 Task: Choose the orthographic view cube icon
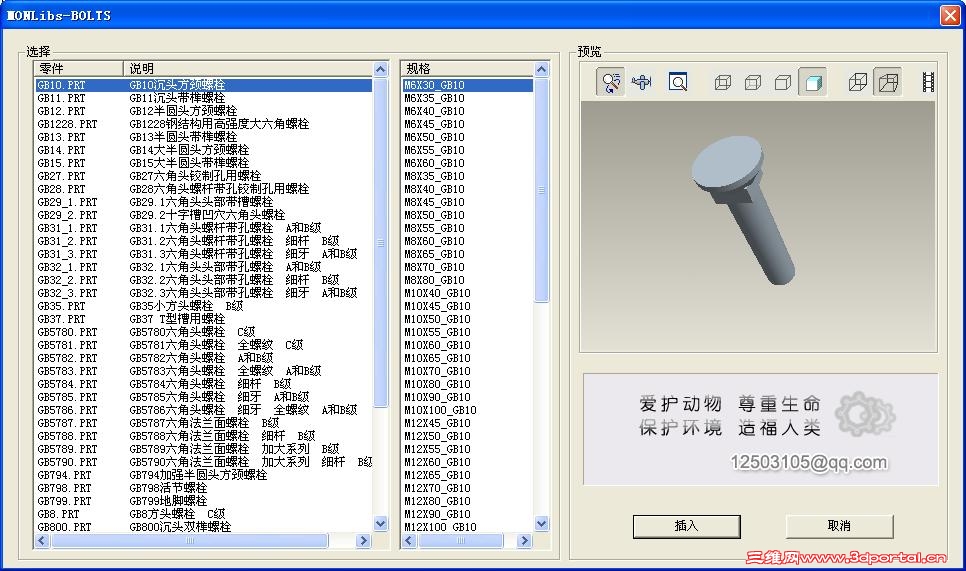click(858, 82)
